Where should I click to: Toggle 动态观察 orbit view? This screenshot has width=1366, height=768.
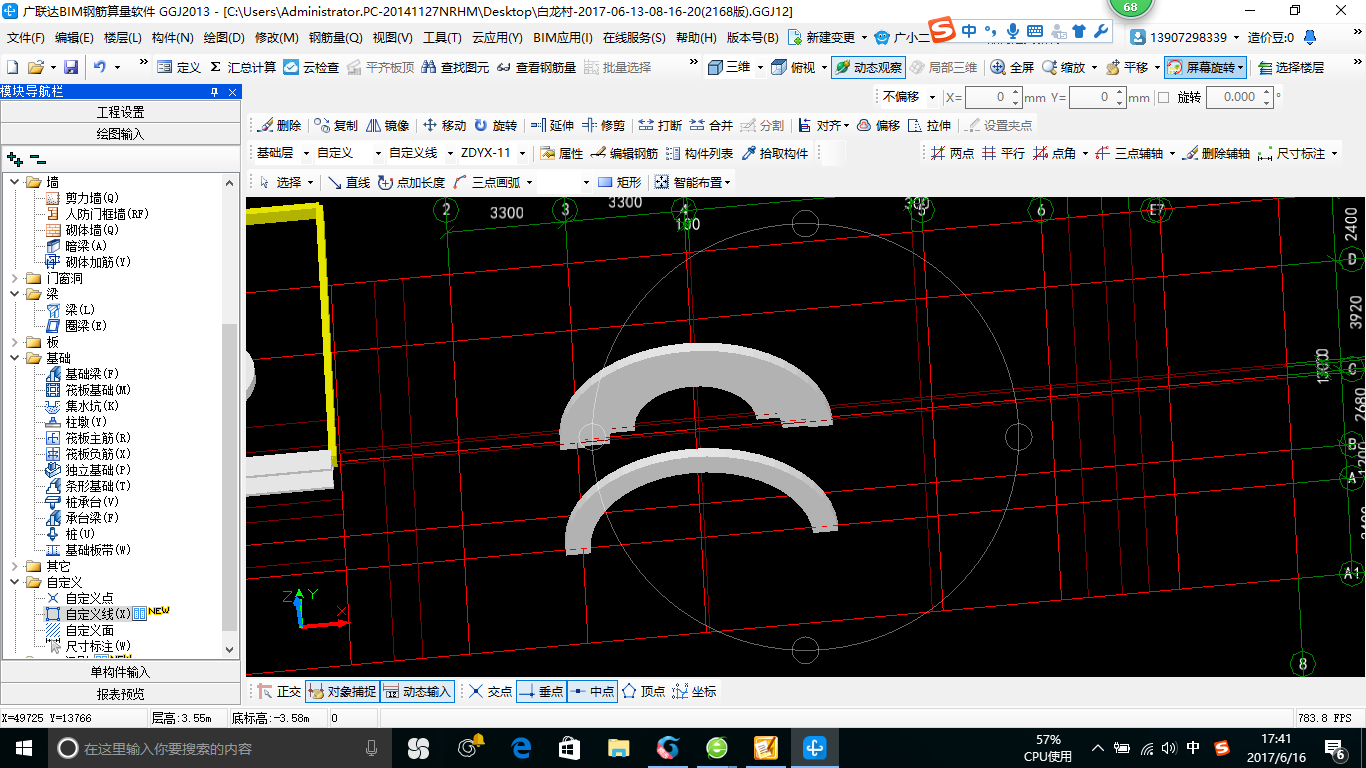tap(868, 67)
